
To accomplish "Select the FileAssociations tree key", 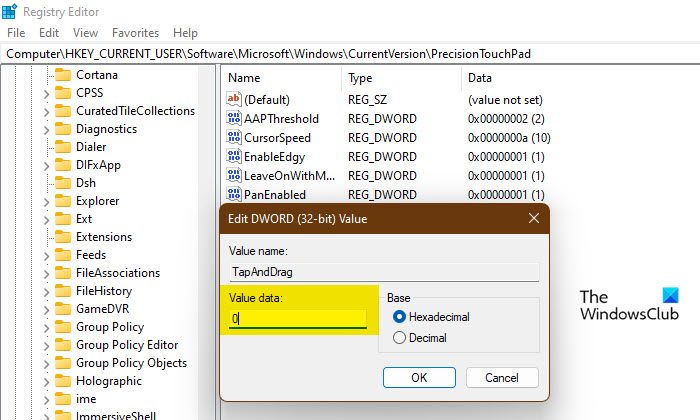I will coord(118,273).
